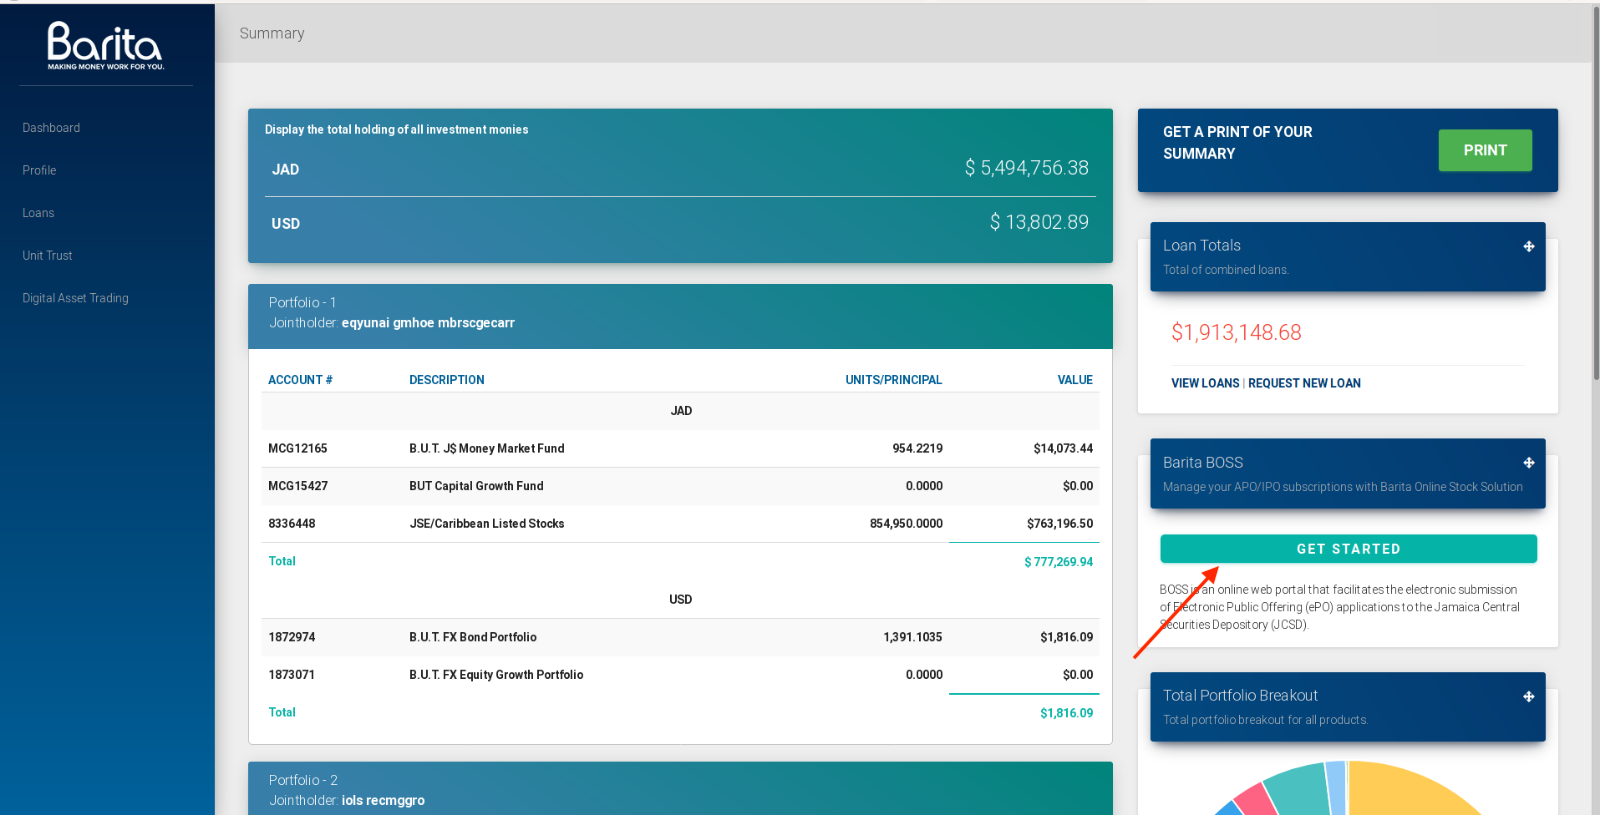Click BUT Capital Growth Fund description
The height and width of the screenshot is (815, 1600).
pyautogui.click(x=476, y=486)
